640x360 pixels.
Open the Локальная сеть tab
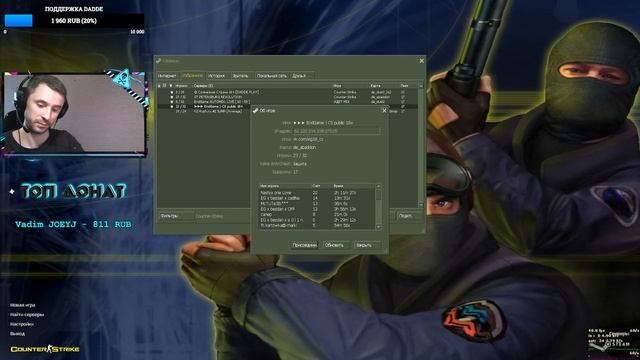click(x=271, y=76)
